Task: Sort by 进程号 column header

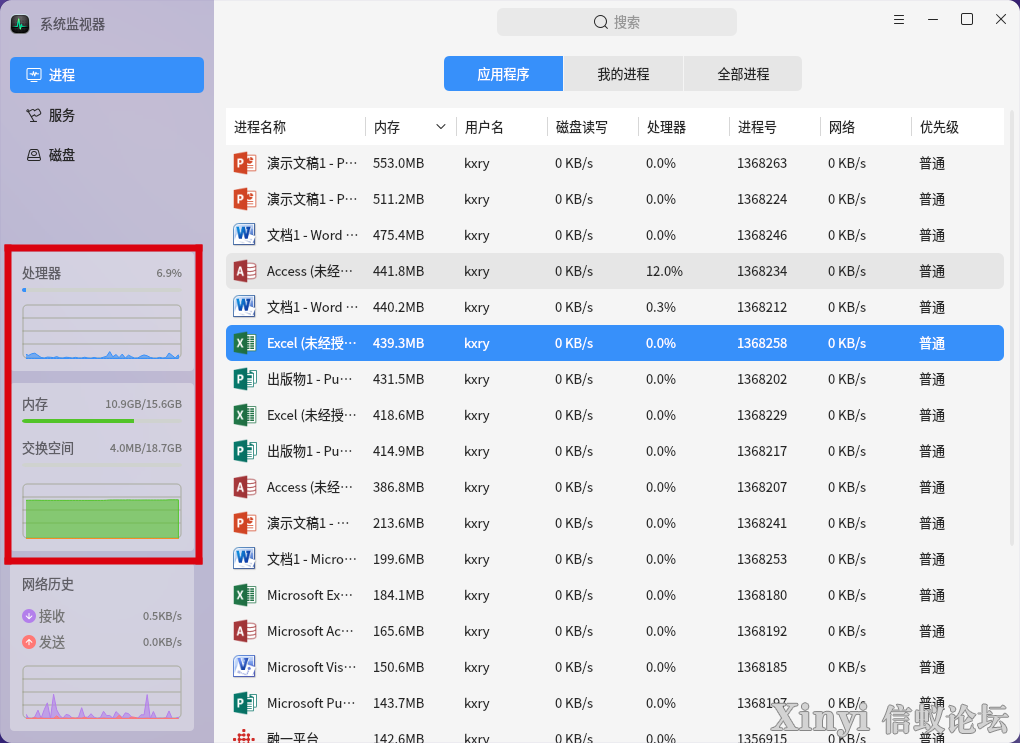Action: click(775, 127)
